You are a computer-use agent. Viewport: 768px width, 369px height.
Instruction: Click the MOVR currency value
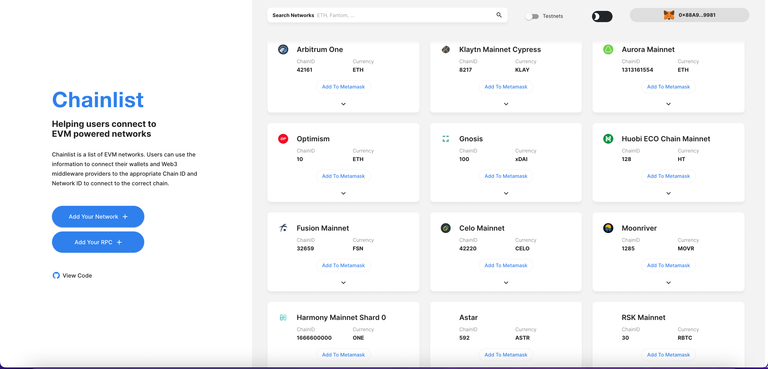coord(686,248)
